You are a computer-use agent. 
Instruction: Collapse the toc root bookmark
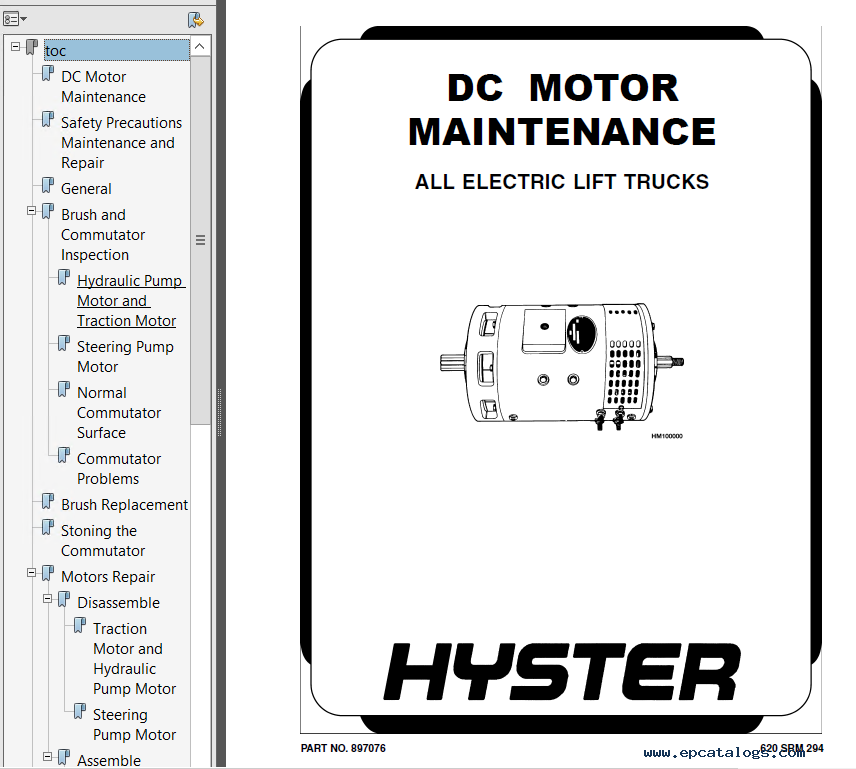(15, 47)
